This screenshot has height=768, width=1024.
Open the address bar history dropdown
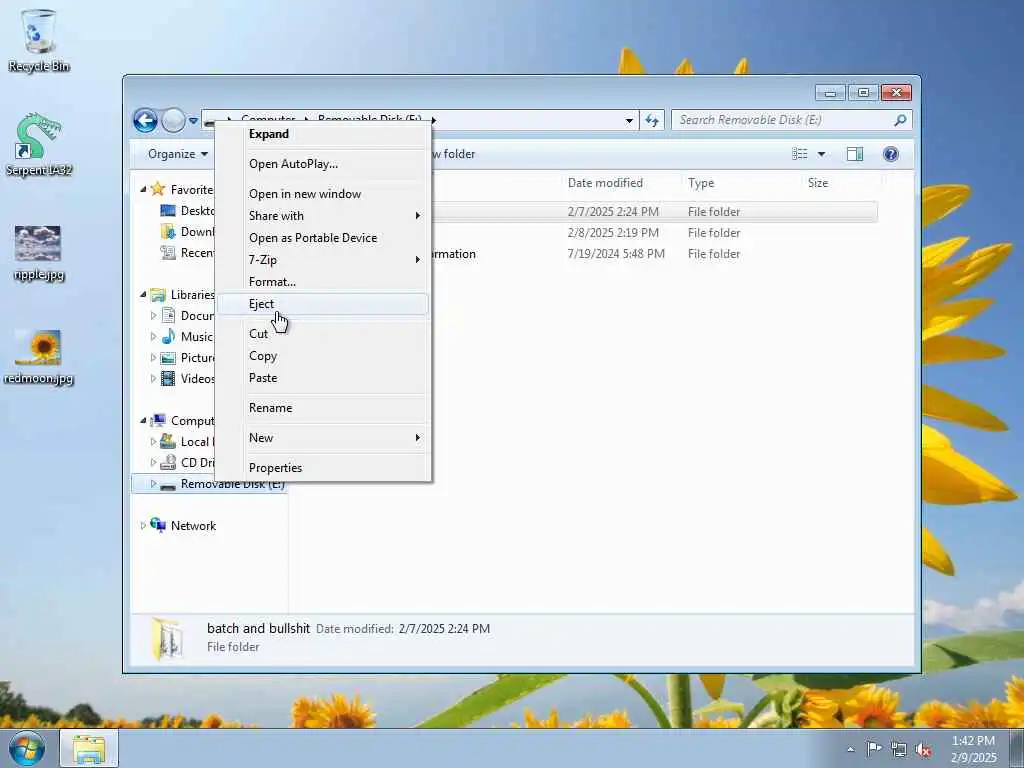(x=629, y=120)
